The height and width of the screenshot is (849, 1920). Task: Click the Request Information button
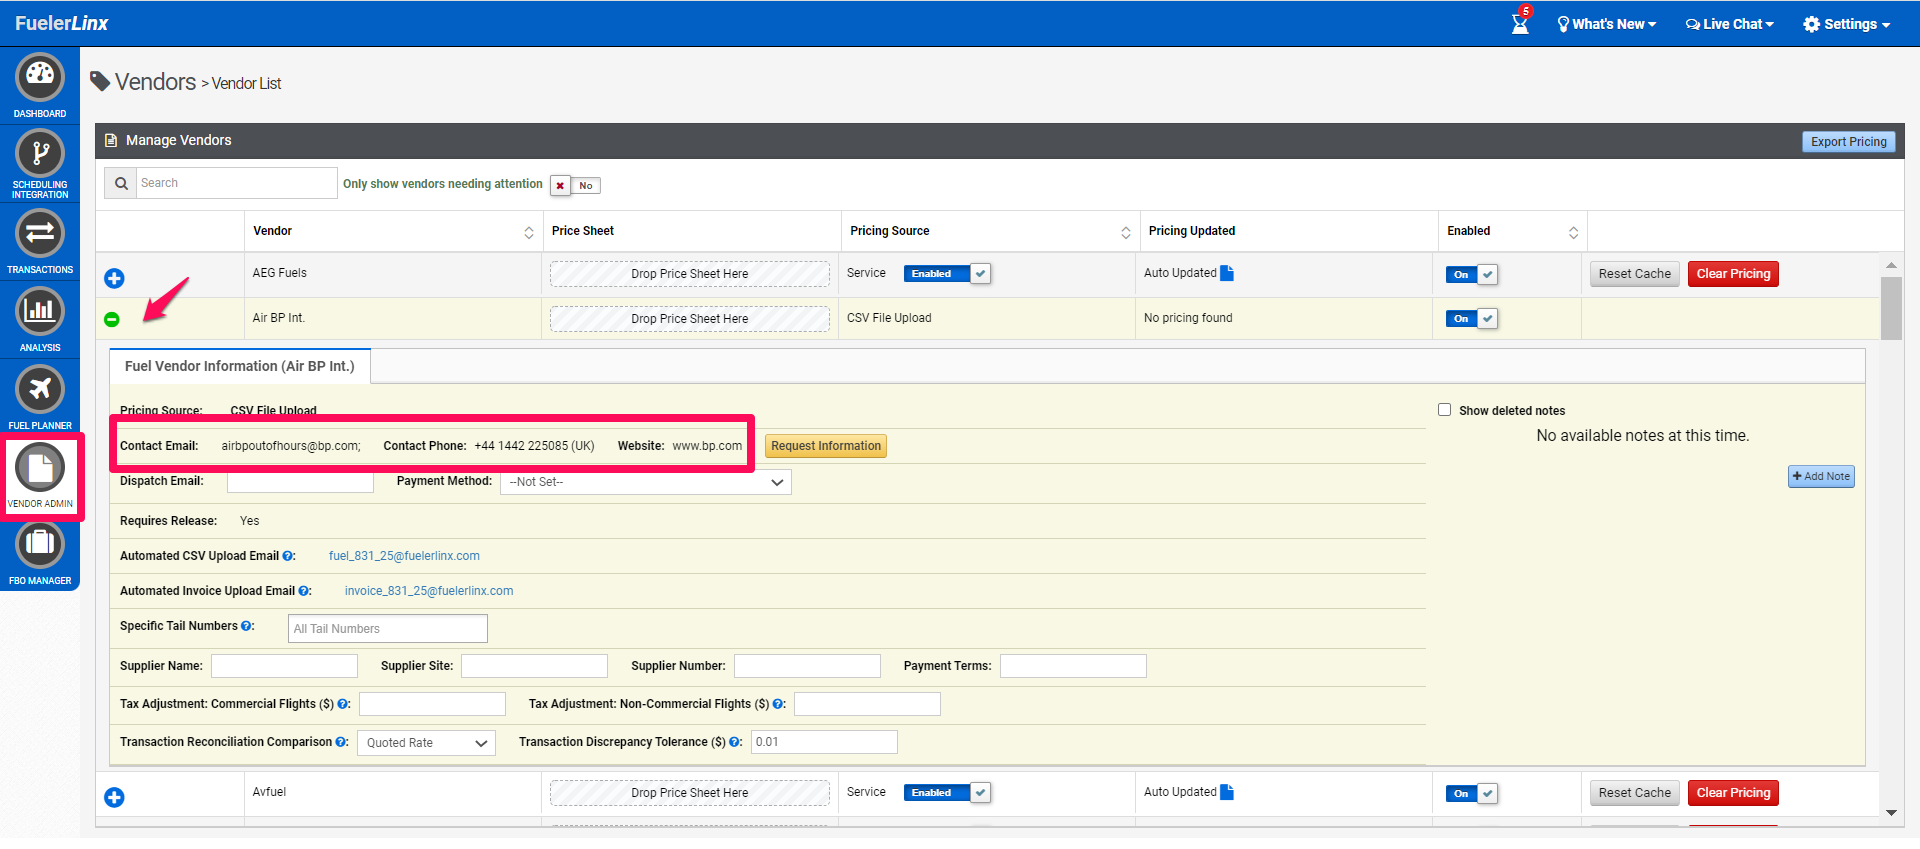(825, 446)
